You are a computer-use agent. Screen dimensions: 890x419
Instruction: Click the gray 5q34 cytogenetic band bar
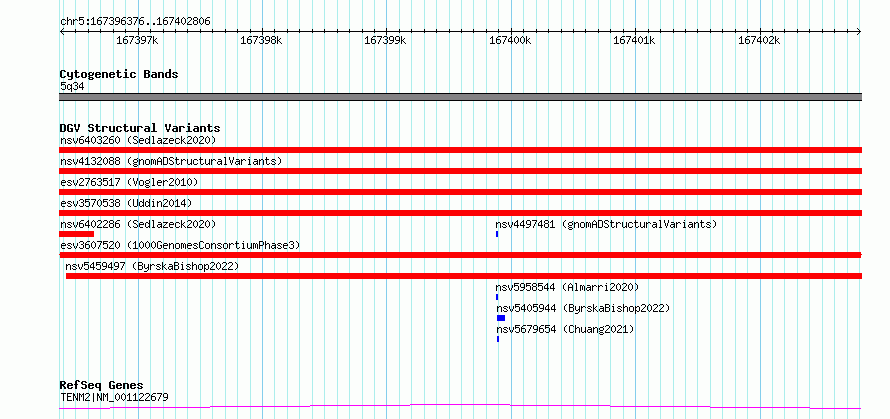click(x=460, y=97)
